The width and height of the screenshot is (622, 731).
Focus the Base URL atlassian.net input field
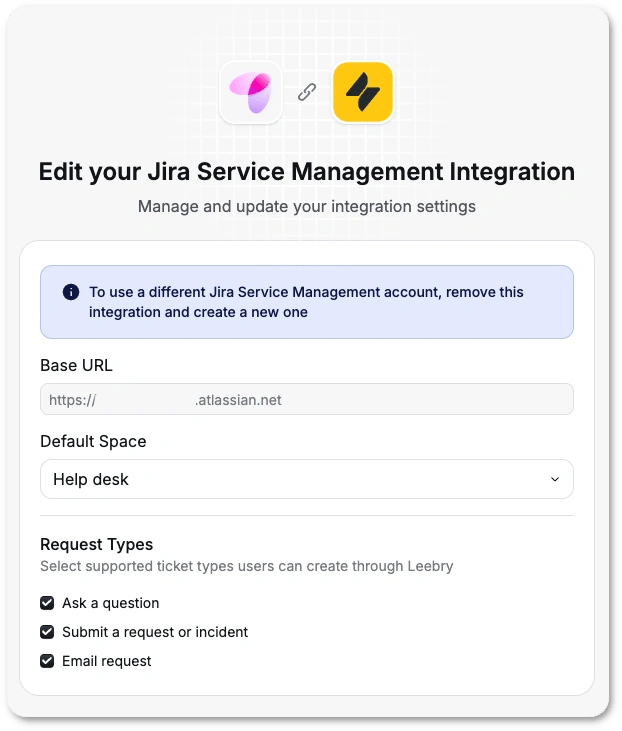(x=307, y=399)
